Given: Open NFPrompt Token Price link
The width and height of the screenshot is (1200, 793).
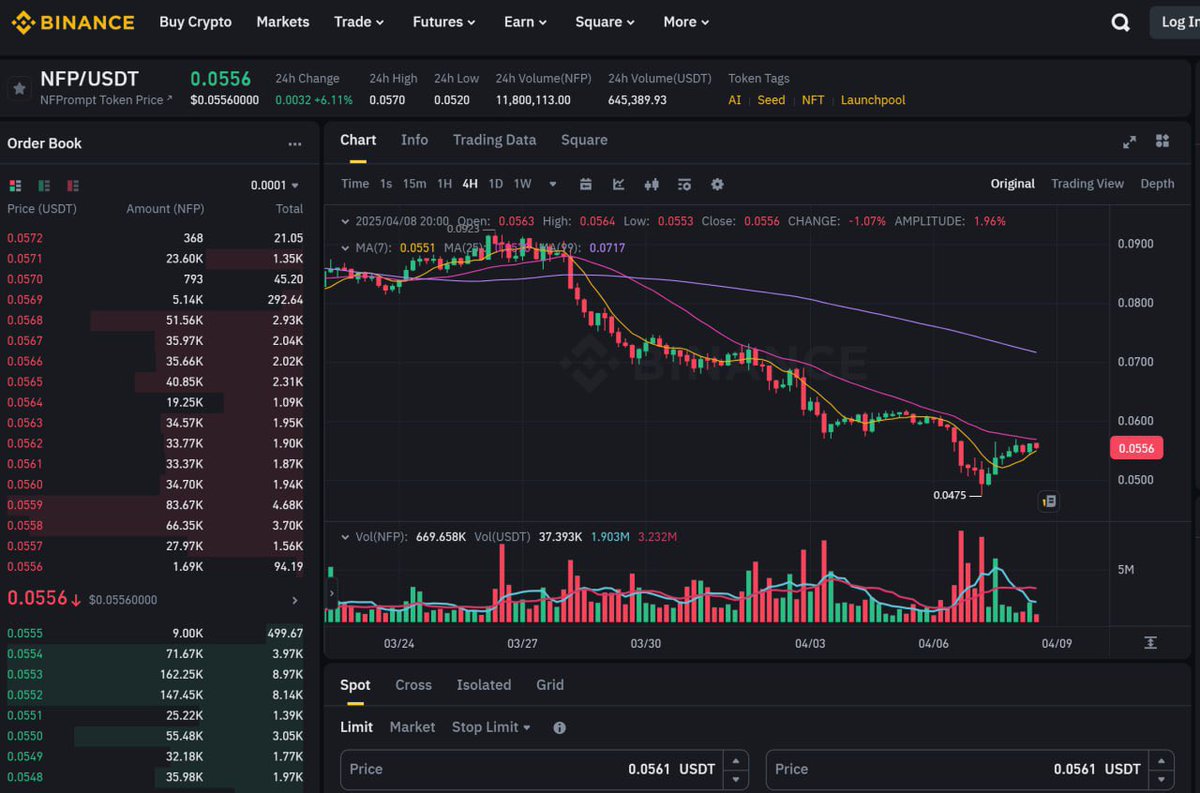Looking at the screenshot, I should 106,100.
